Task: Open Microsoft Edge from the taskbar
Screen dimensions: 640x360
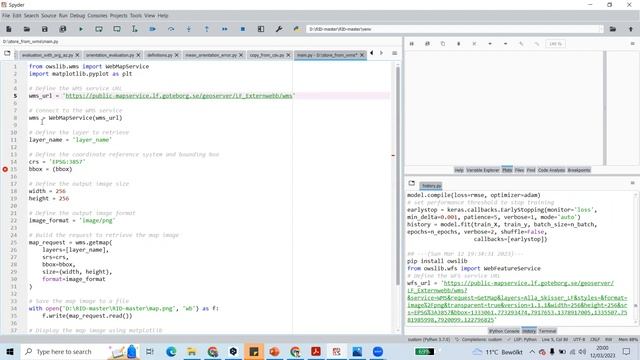Action: [x=171, y=351]
